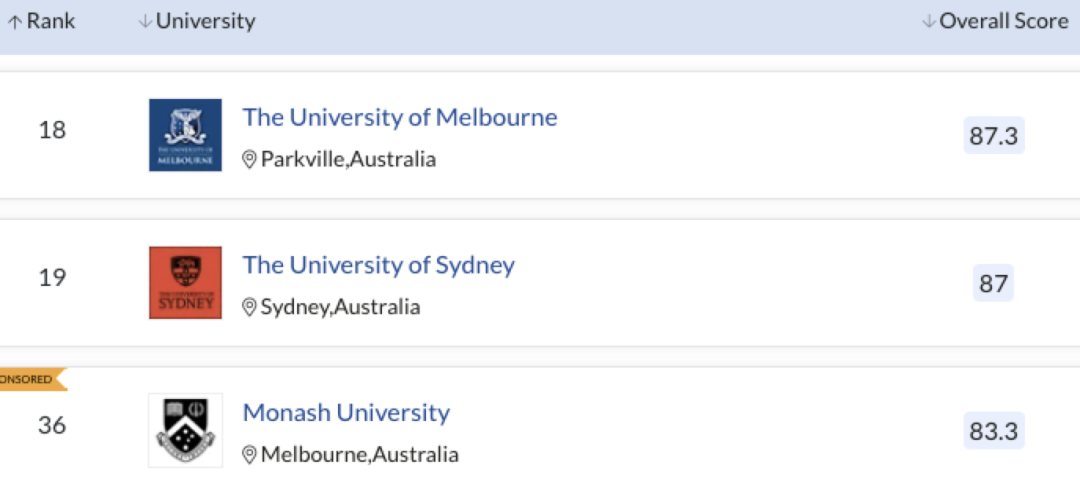
Task: Click location pin icon beside Sydney,Australia
Action: point(249,307)
